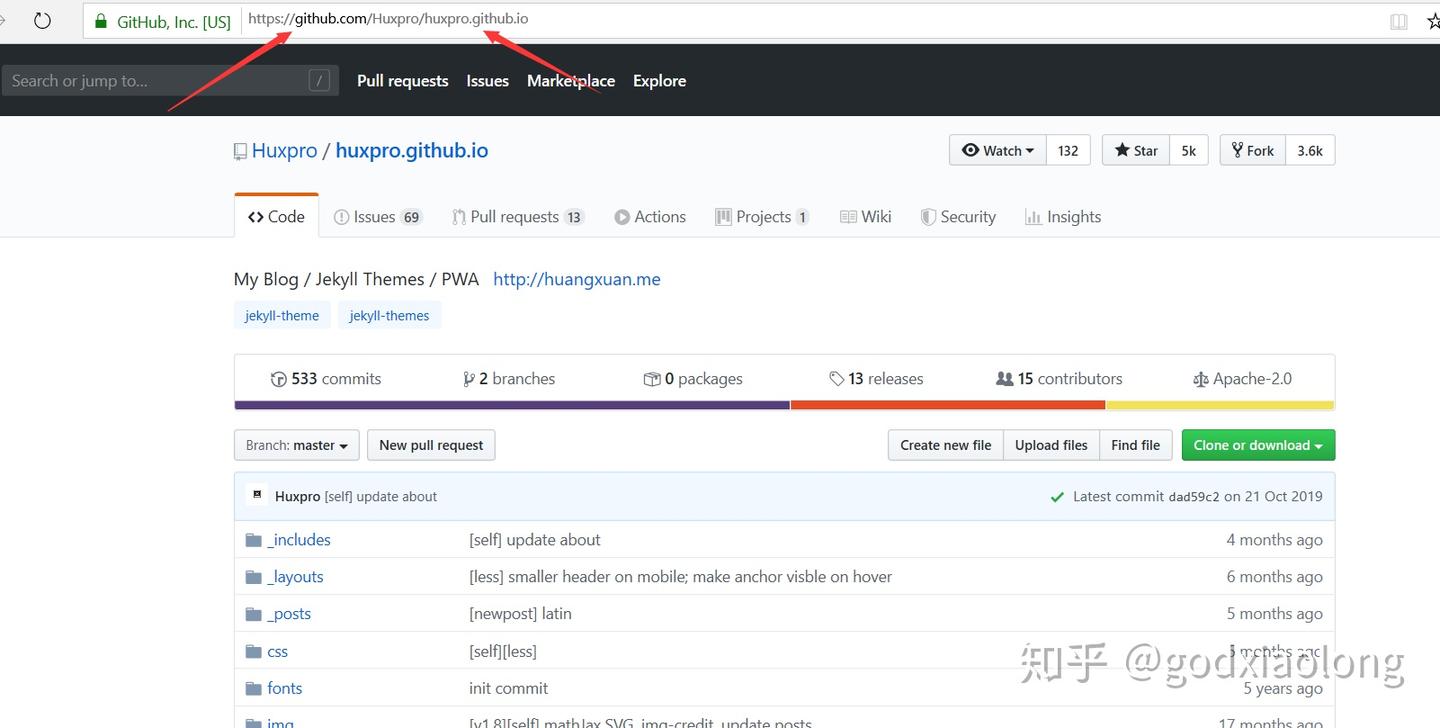Open the commits history via commit icon
Image resolution: width=1440 pixels, height=728 pixels.
click(x=278, y=379)
